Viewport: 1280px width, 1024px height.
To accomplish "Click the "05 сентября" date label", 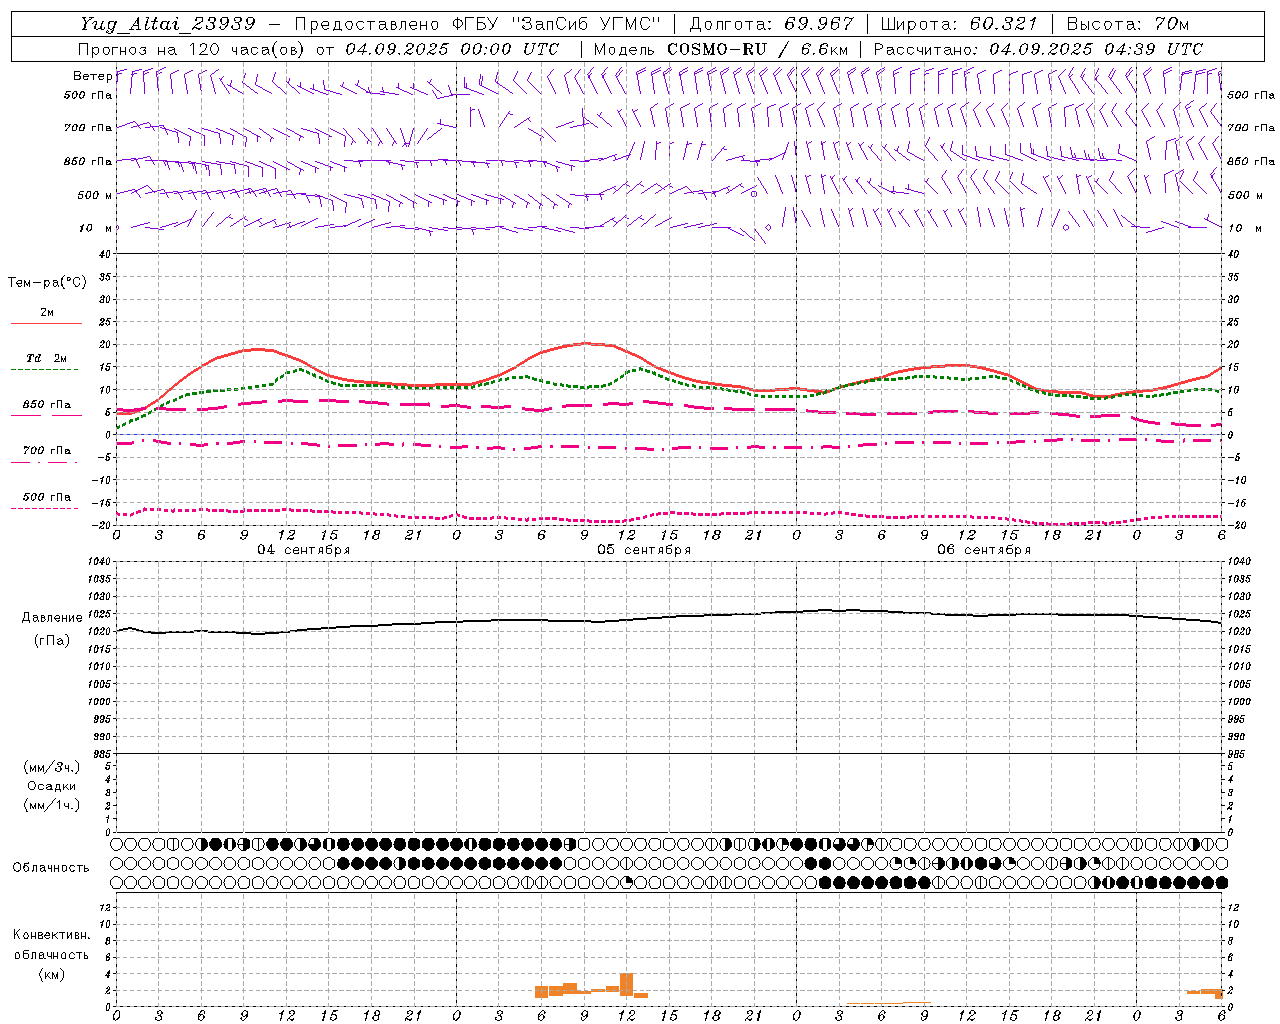I will click(x=644, y=549).
